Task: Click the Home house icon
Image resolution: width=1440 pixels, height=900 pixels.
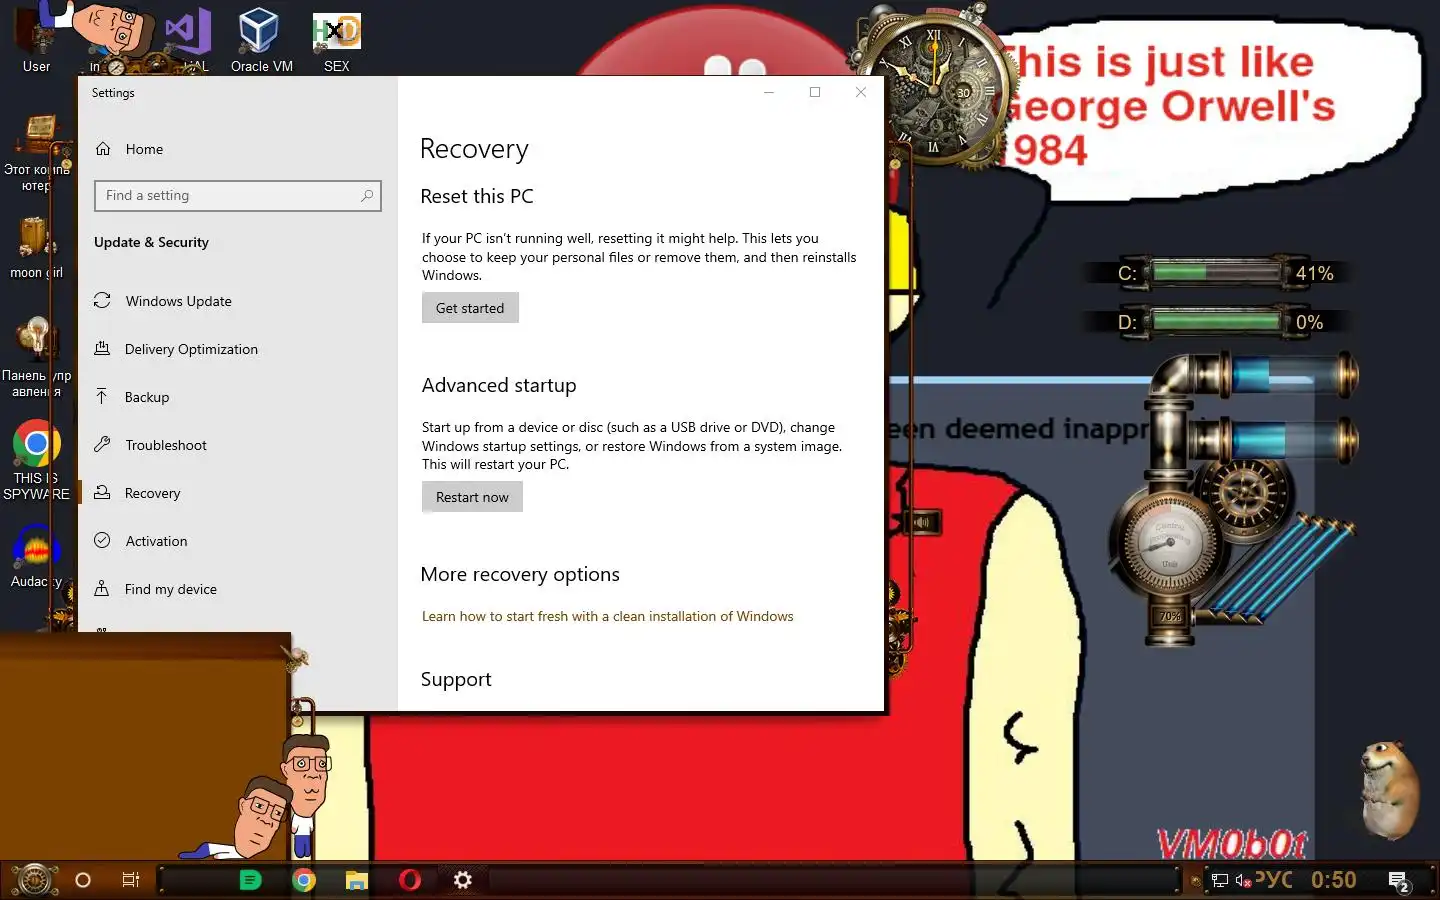Action: click(x=102, y=148)
